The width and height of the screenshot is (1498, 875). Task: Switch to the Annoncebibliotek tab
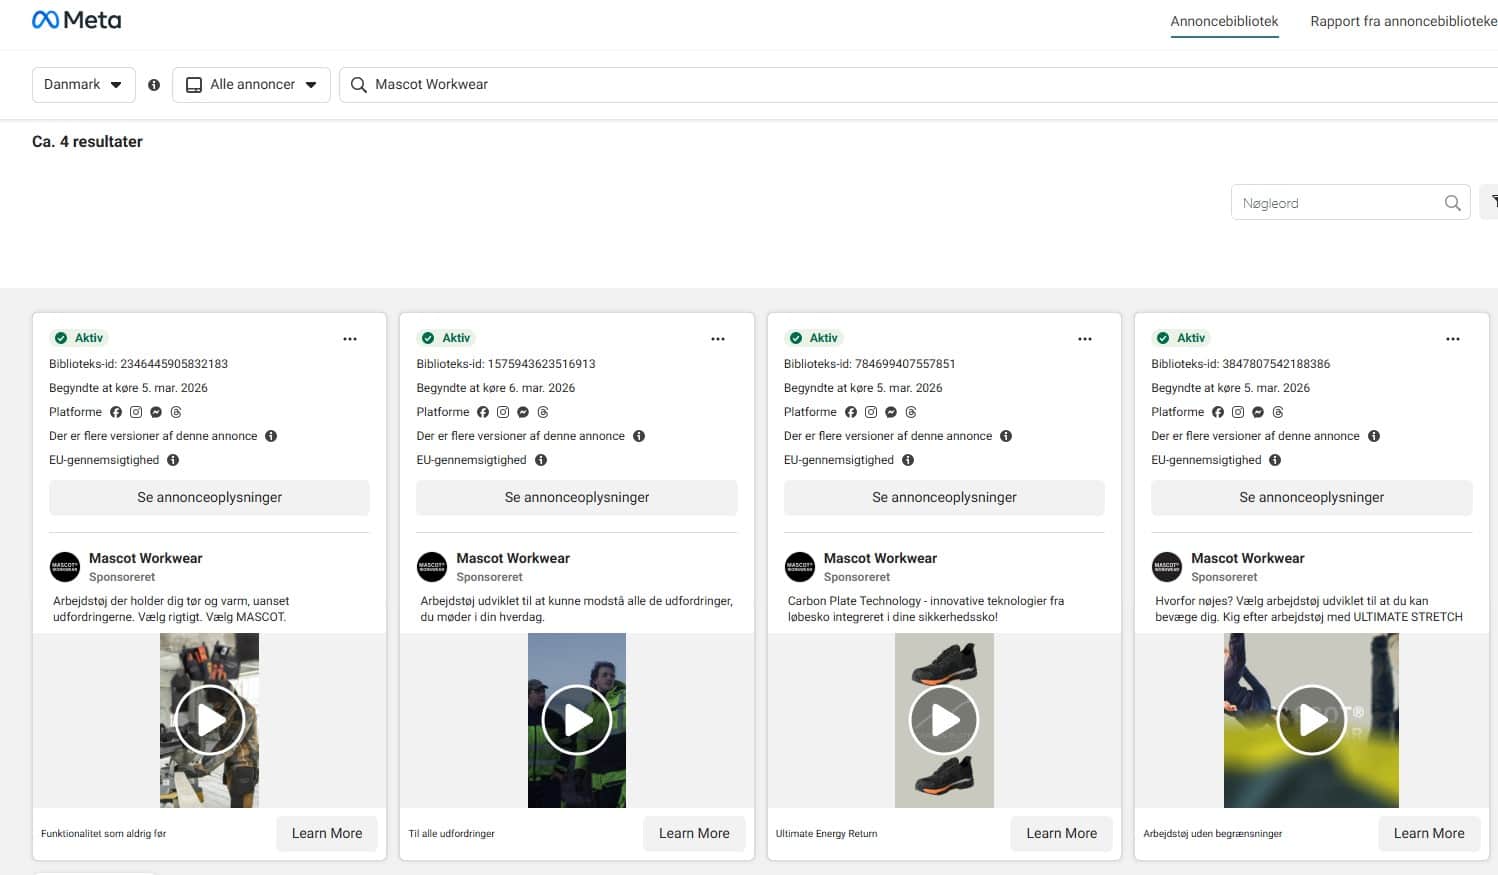point(1224,21)
